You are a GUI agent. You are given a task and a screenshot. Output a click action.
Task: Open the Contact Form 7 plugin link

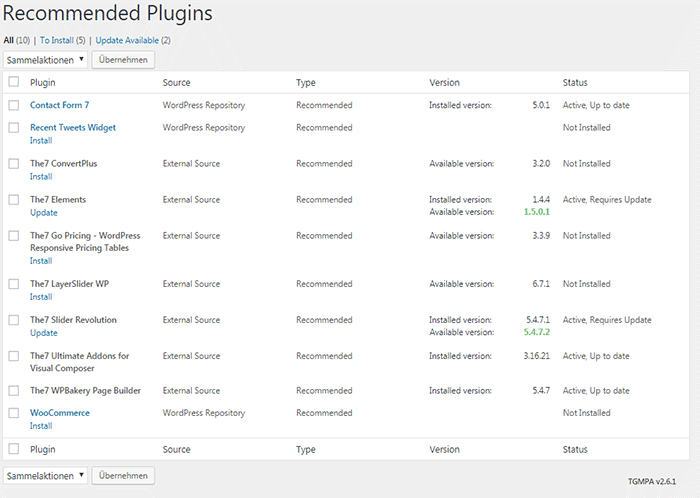[x=59, y=105]
